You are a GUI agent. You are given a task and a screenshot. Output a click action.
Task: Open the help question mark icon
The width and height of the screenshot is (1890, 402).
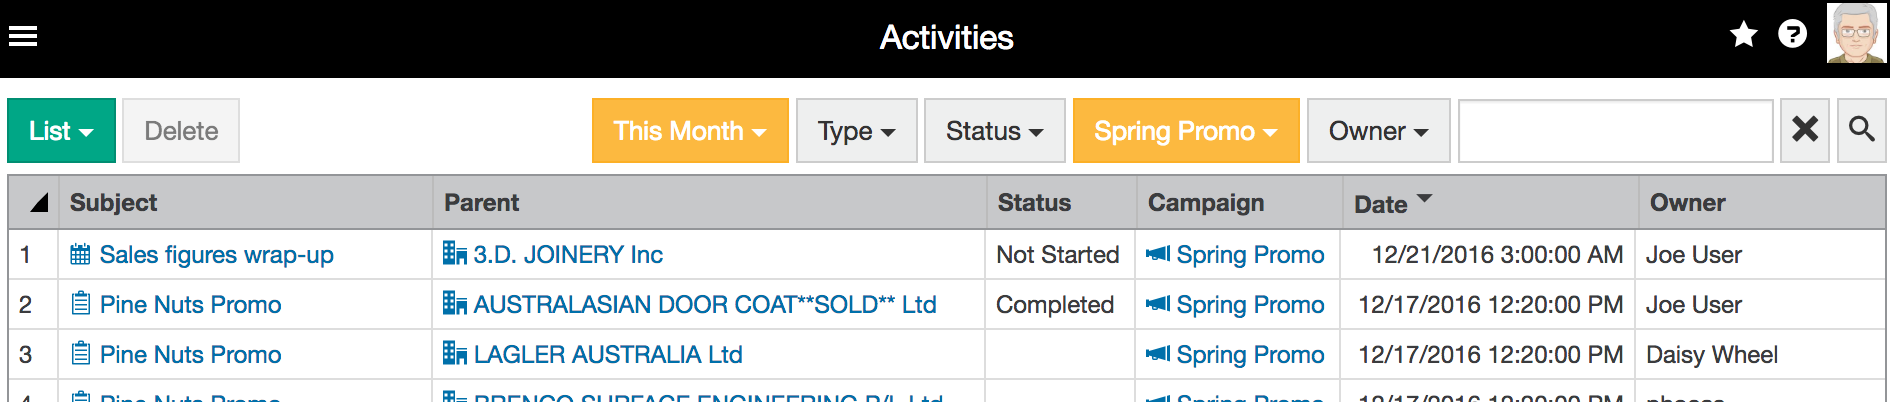1793,34
